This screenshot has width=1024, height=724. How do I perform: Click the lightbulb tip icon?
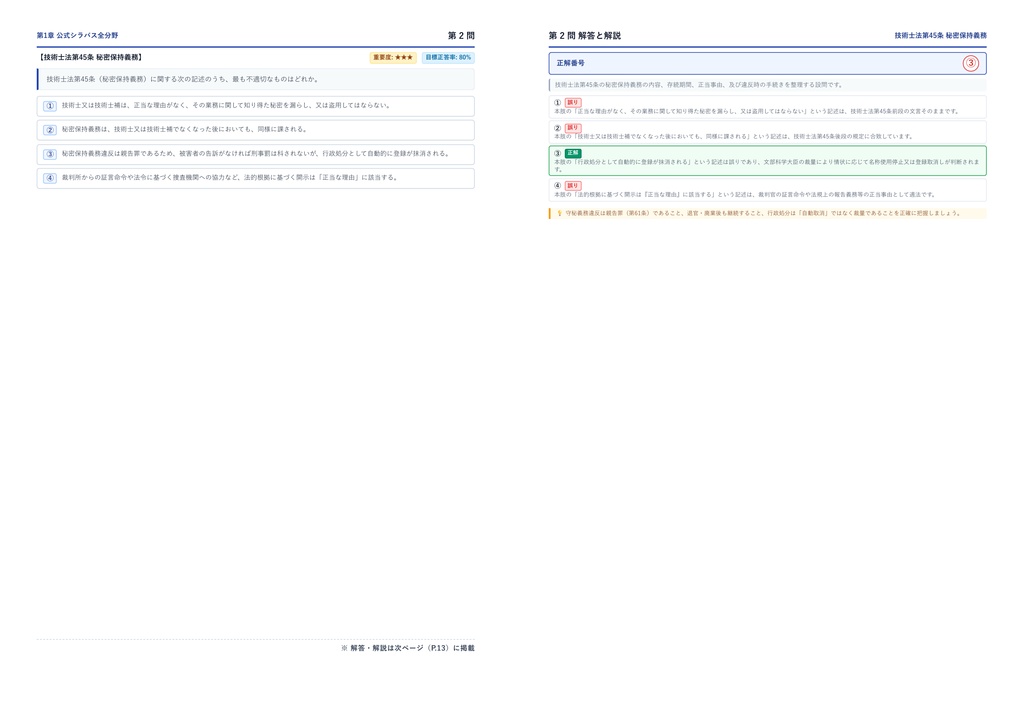coord(559,213)
